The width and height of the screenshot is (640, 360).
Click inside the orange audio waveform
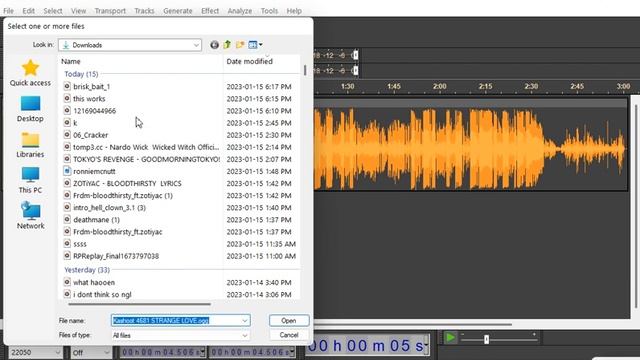(x=469, y=149)
